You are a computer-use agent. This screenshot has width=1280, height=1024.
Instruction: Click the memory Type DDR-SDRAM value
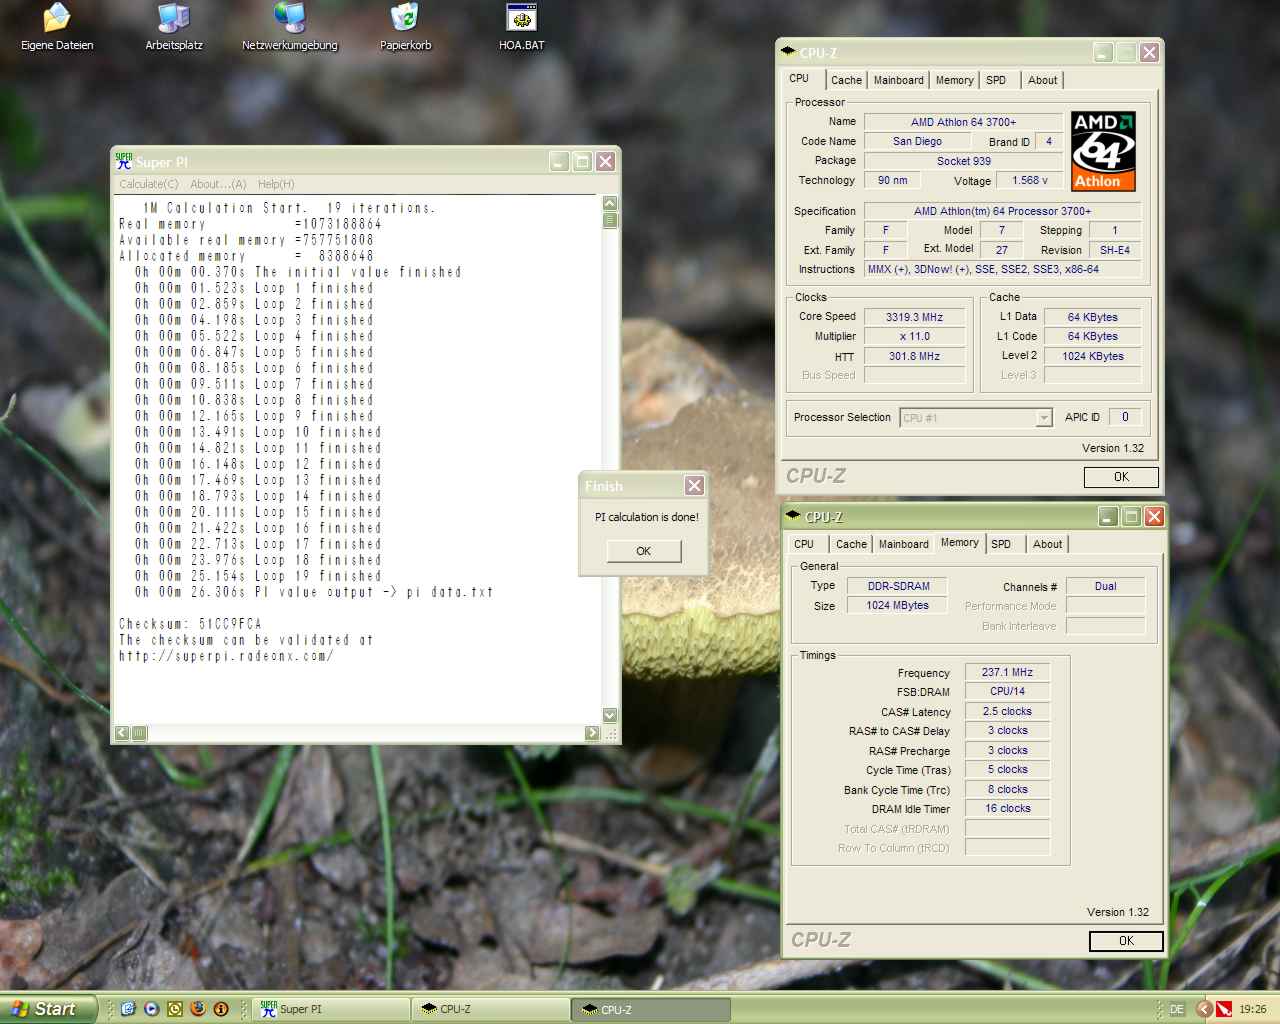coord(898,586)
